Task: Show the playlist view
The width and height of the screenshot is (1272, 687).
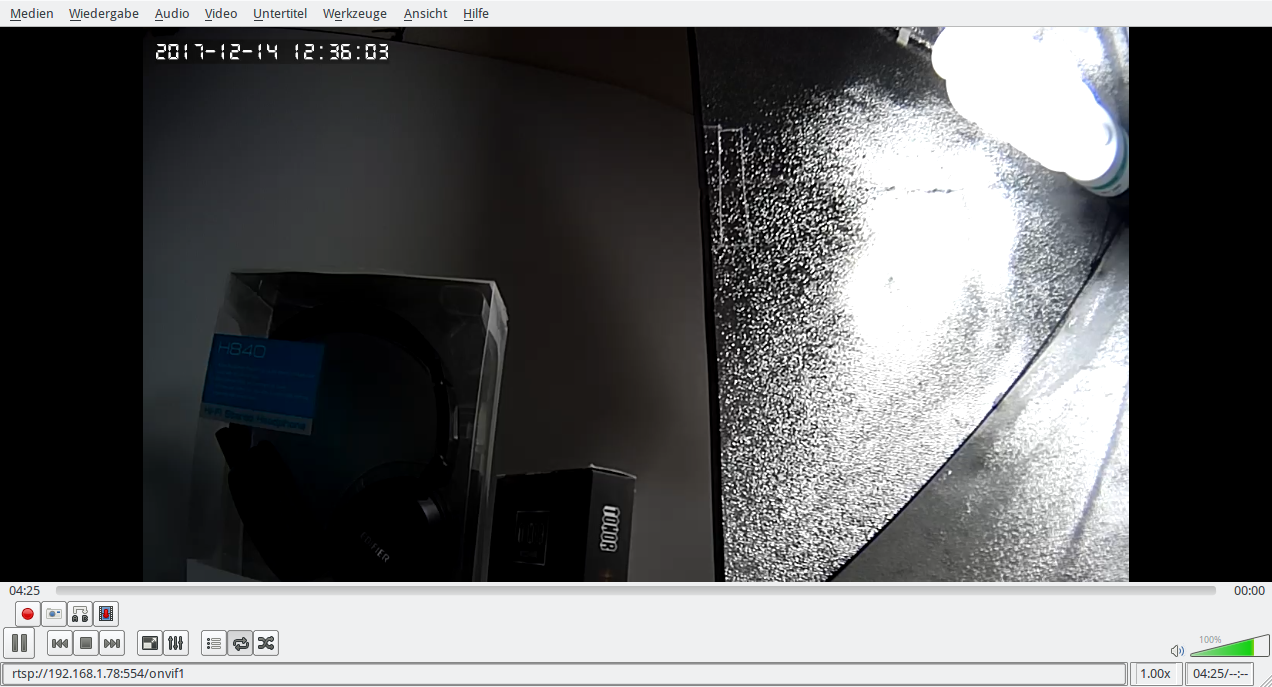Action: [x=213, y=643]
